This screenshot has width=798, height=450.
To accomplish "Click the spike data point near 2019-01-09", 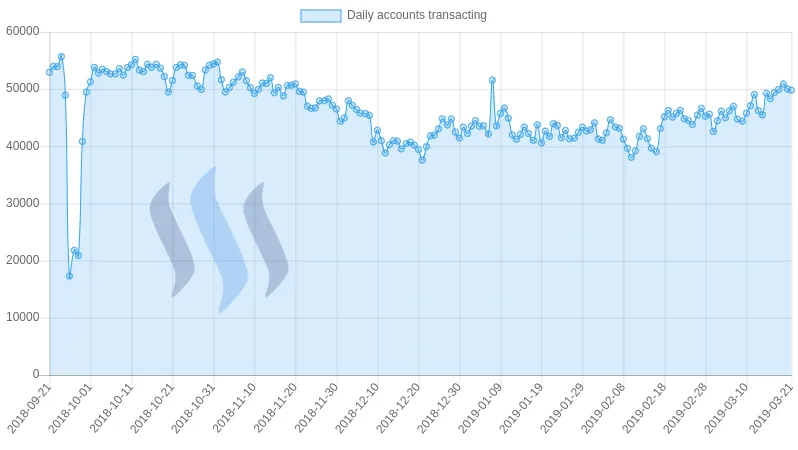I will 492,80.
